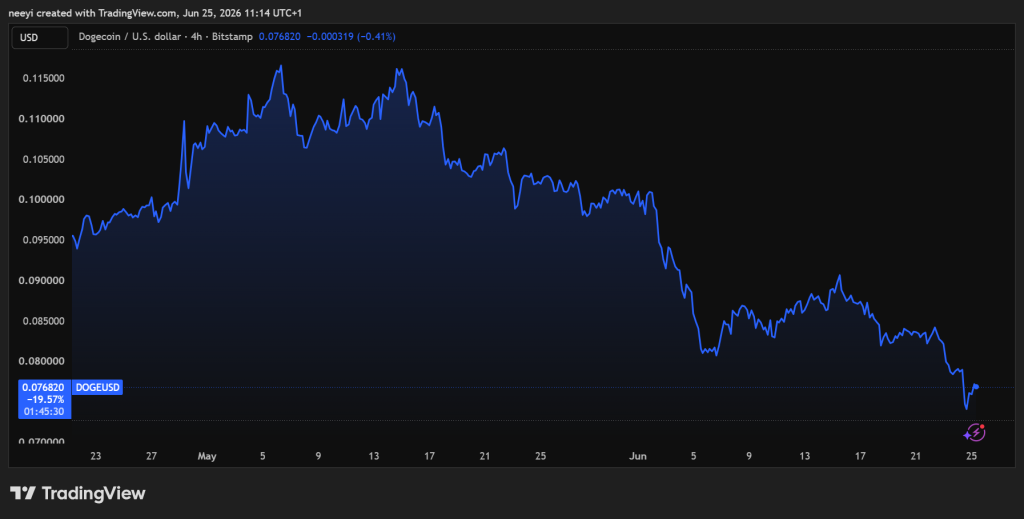Image resolution: width=1024 pixels, height=519 pixels.
Task: Click the TradingView logo icon
Action: pyautogui.click(x=23, y=493)
